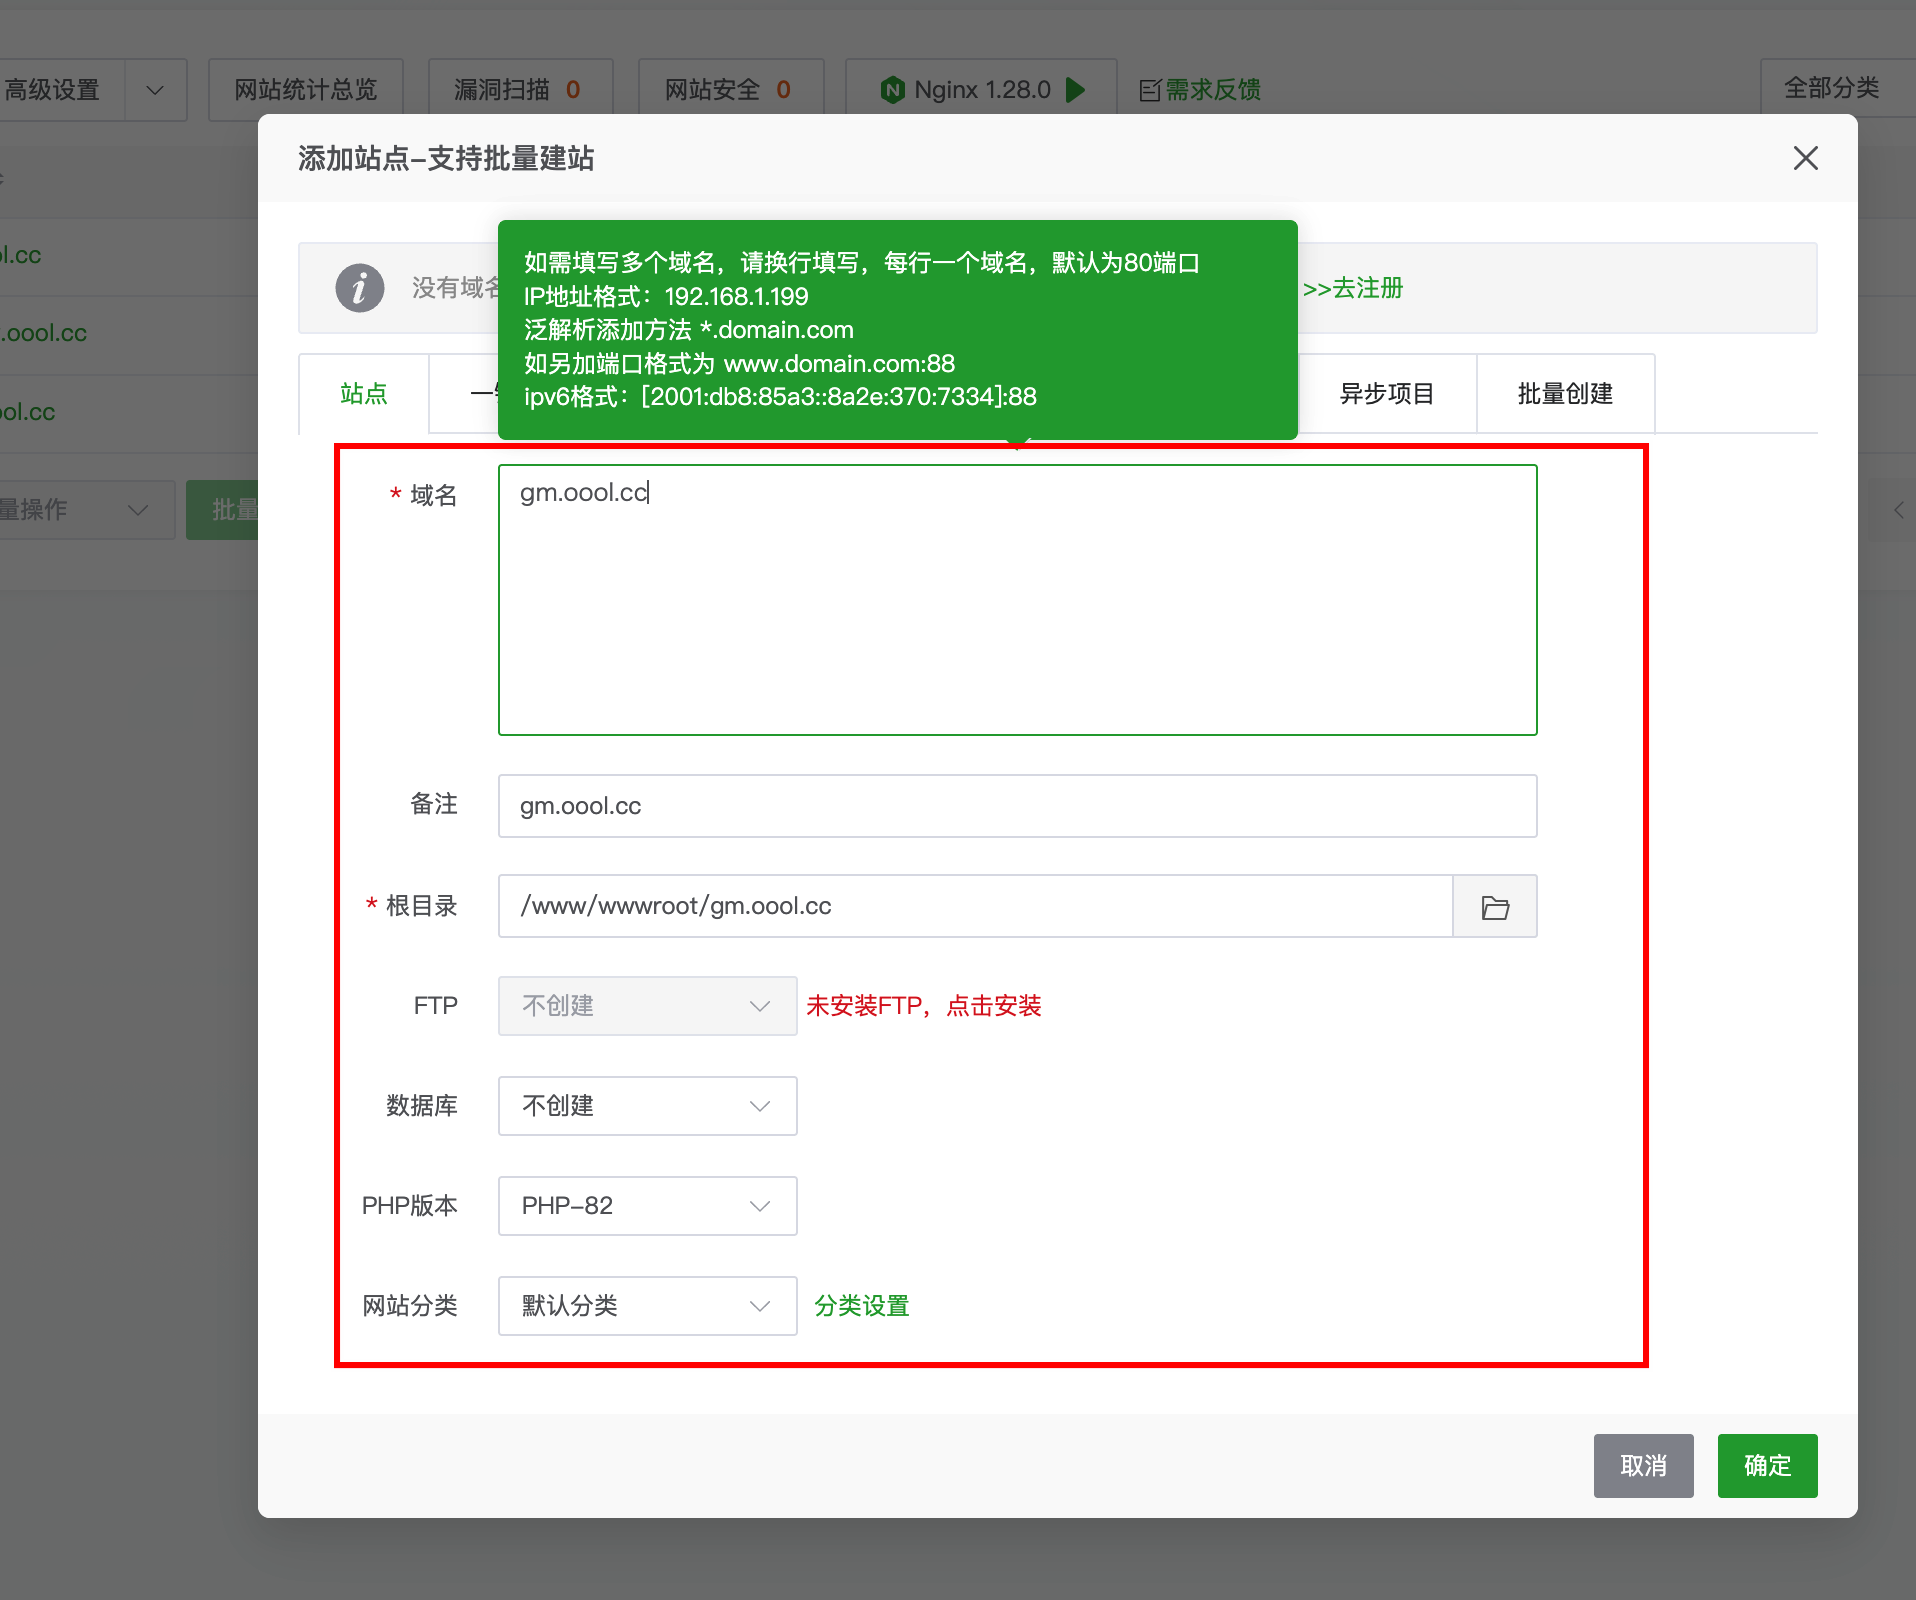
Task: Expand the 高级设置 dropdown arrow
Action: pyautogui.click(x=155, y=89)
